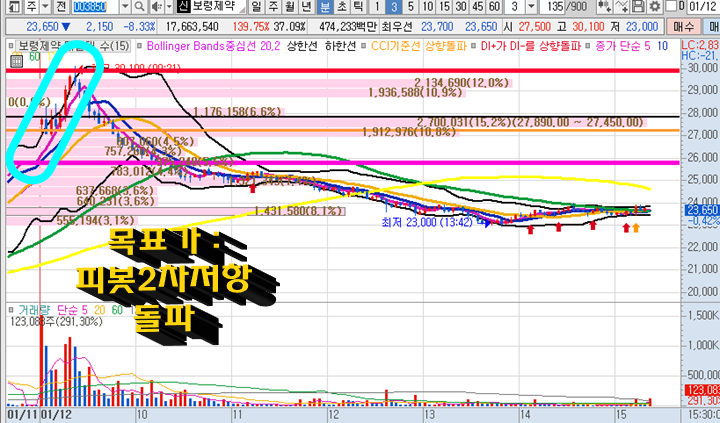Viewport: 720px width, 423px height.
Task: Select the 5-minute interval button
Action: (411, 6)
